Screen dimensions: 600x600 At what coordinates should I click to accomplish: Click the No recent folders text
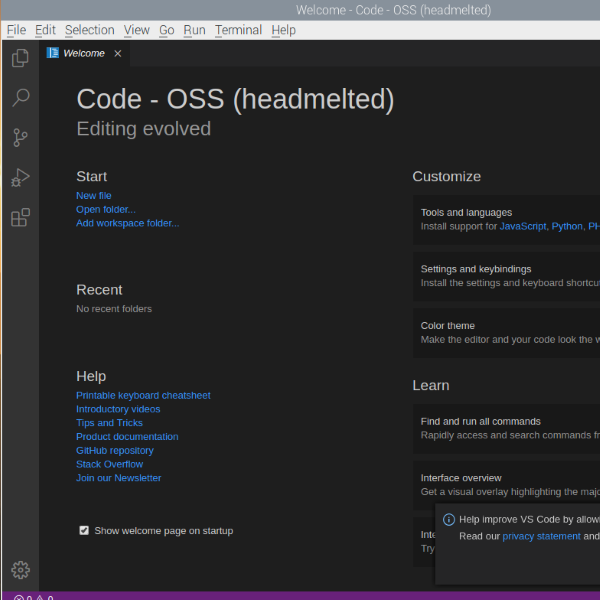pos(114,309)
